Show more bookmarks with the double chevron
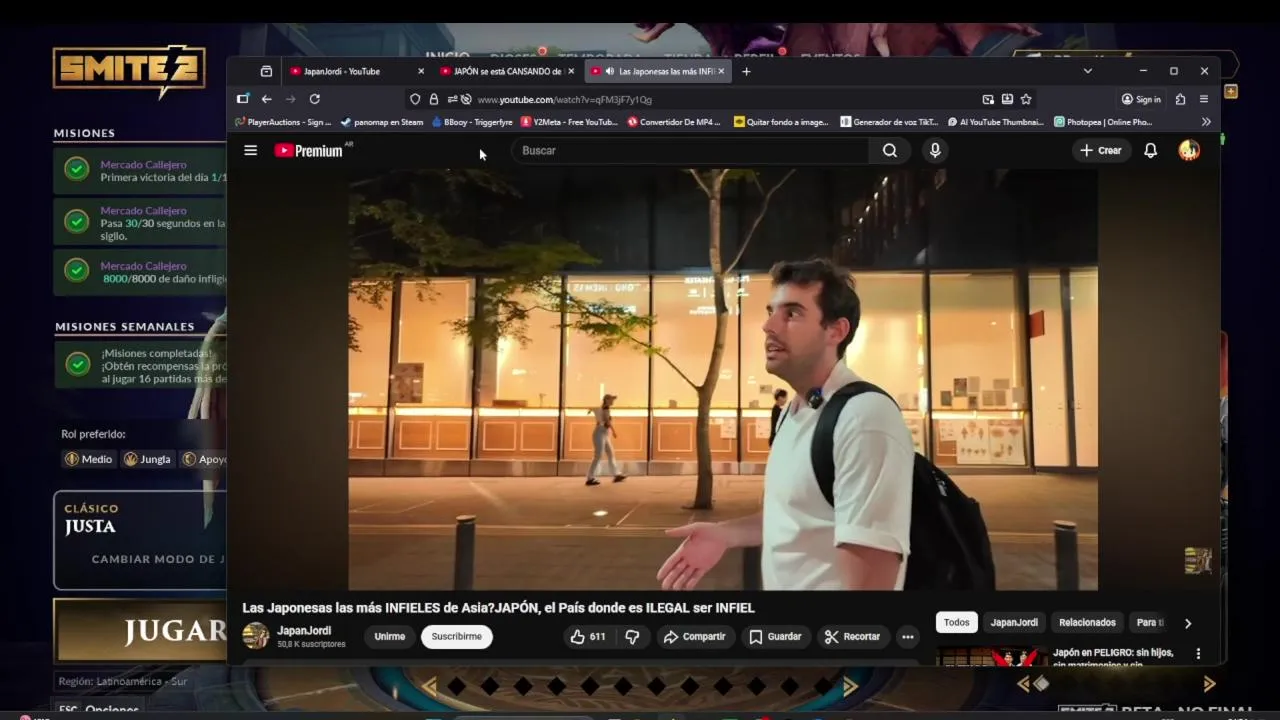Viewport: 1280px width, 720px height. [x=1206, y=122]
